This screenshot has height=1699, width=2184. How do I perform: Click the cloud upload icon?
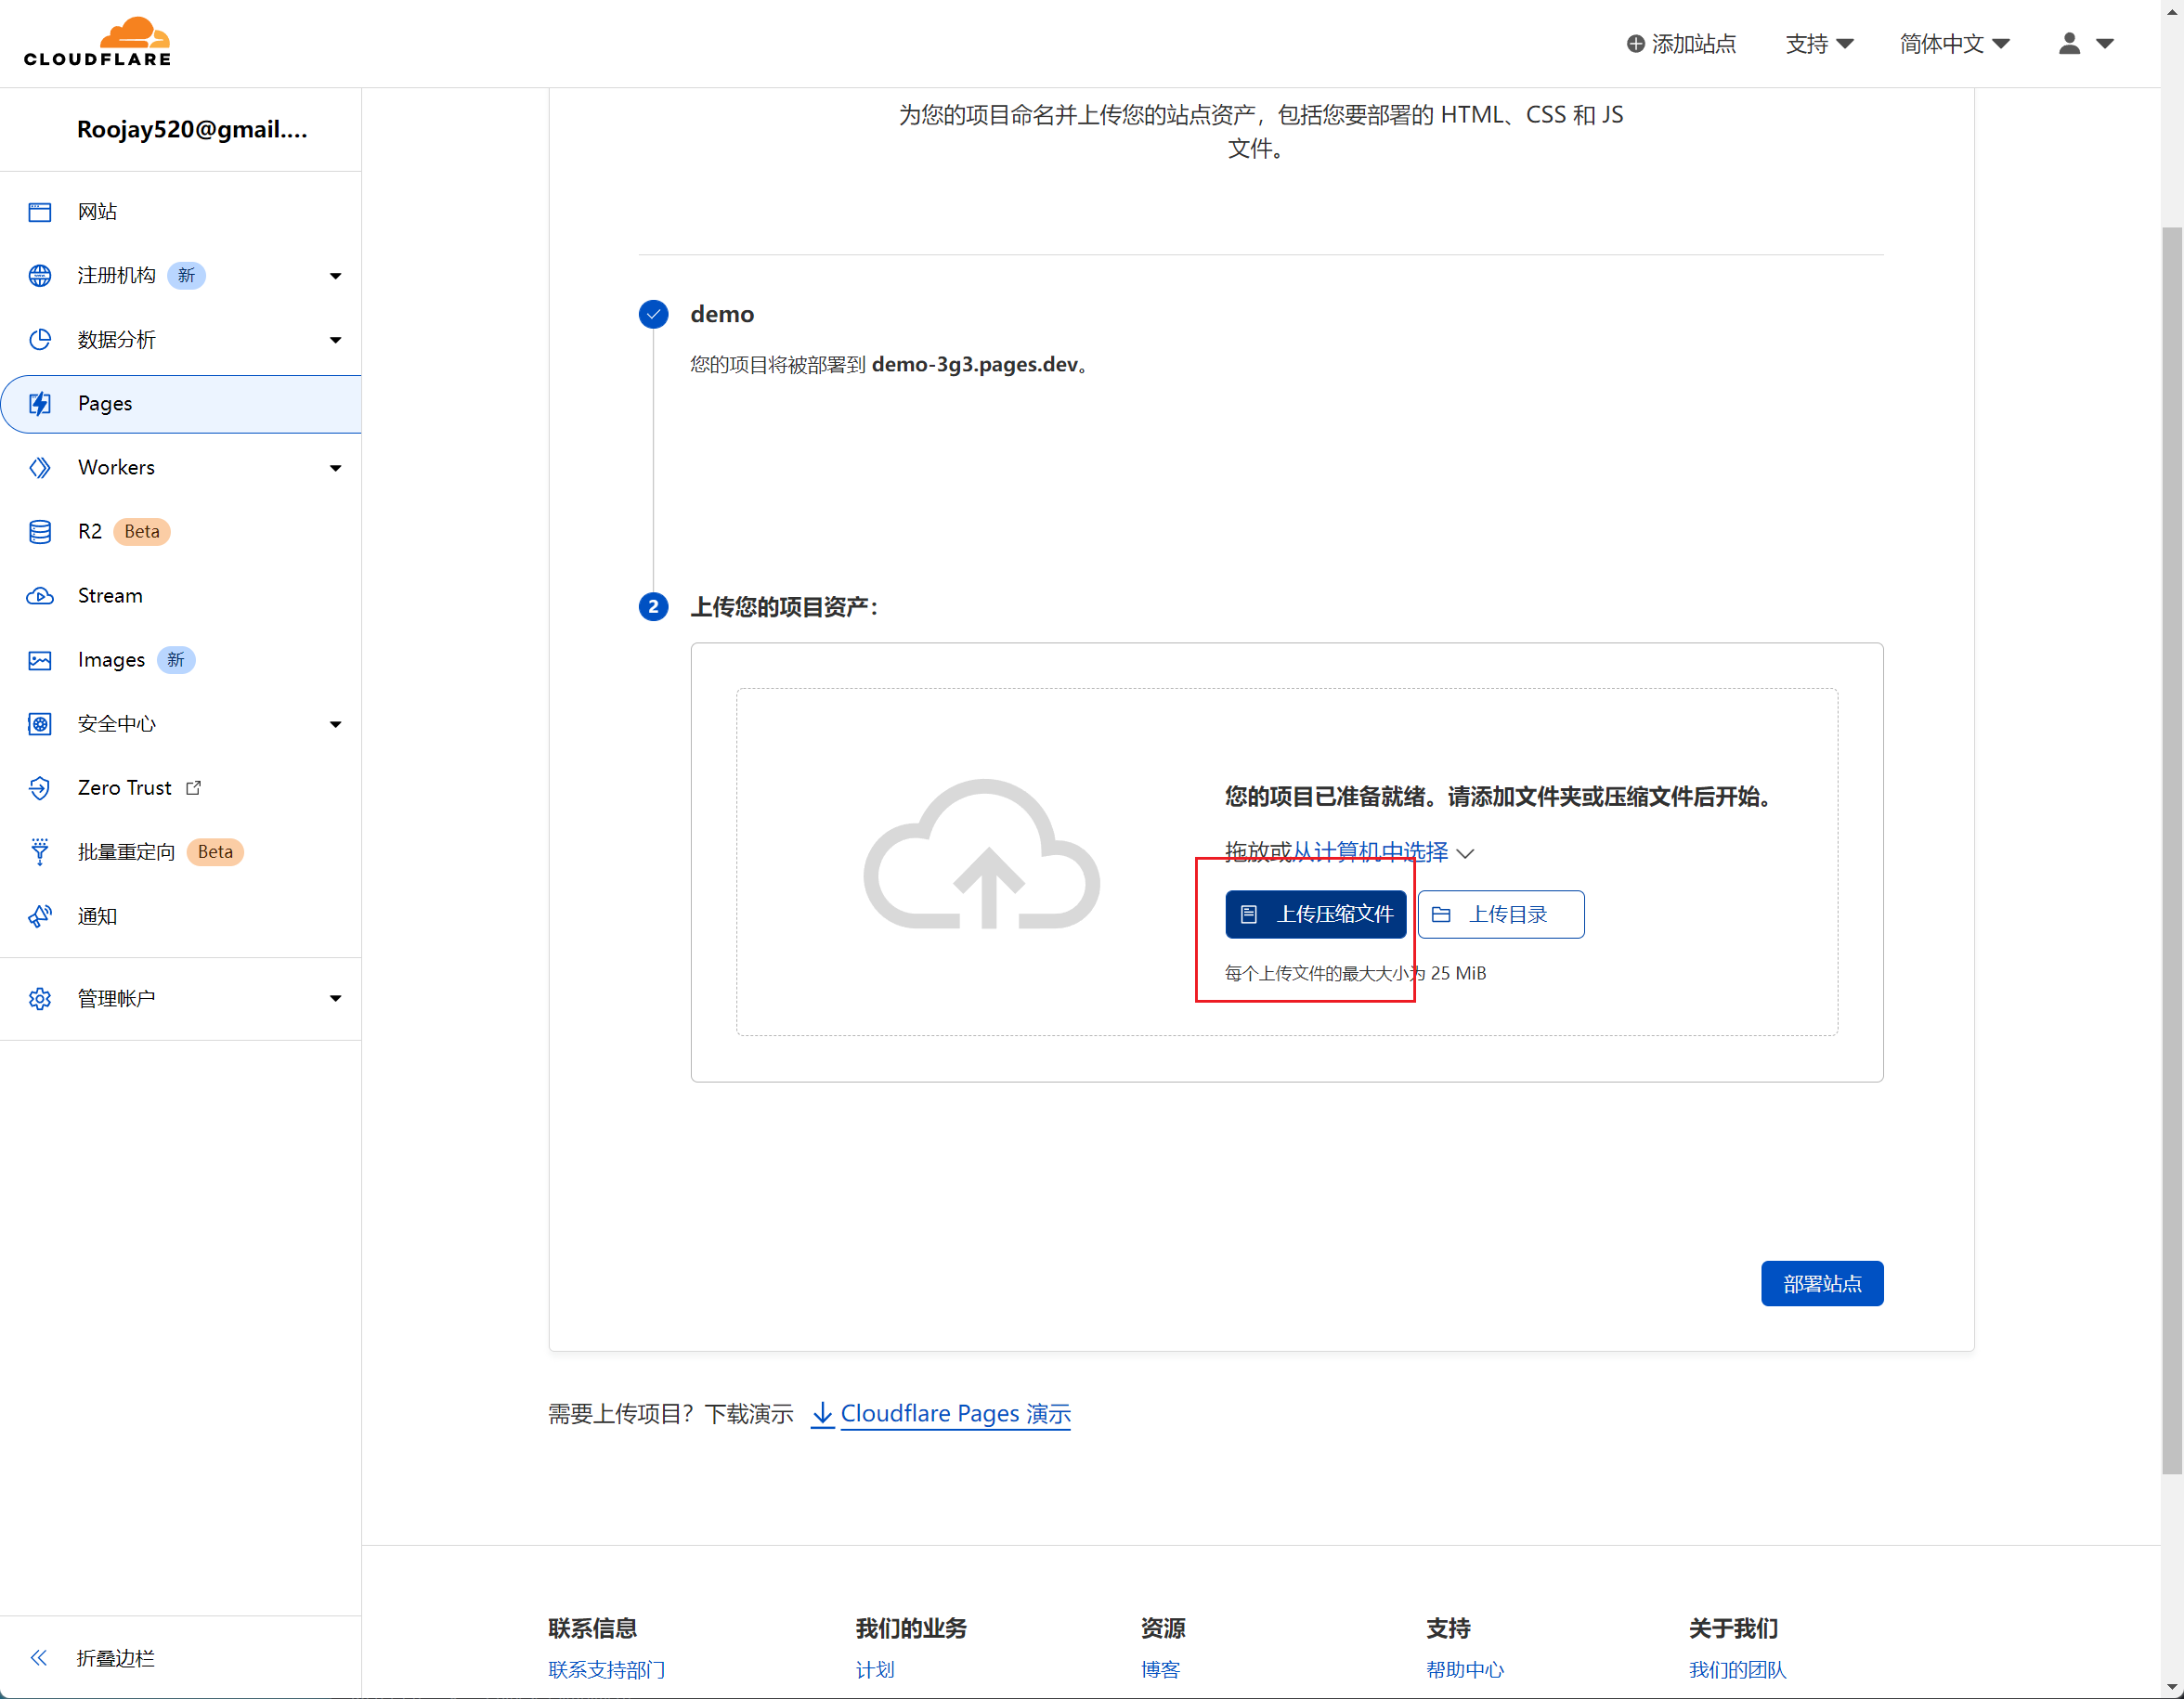[x=981, y=855]
